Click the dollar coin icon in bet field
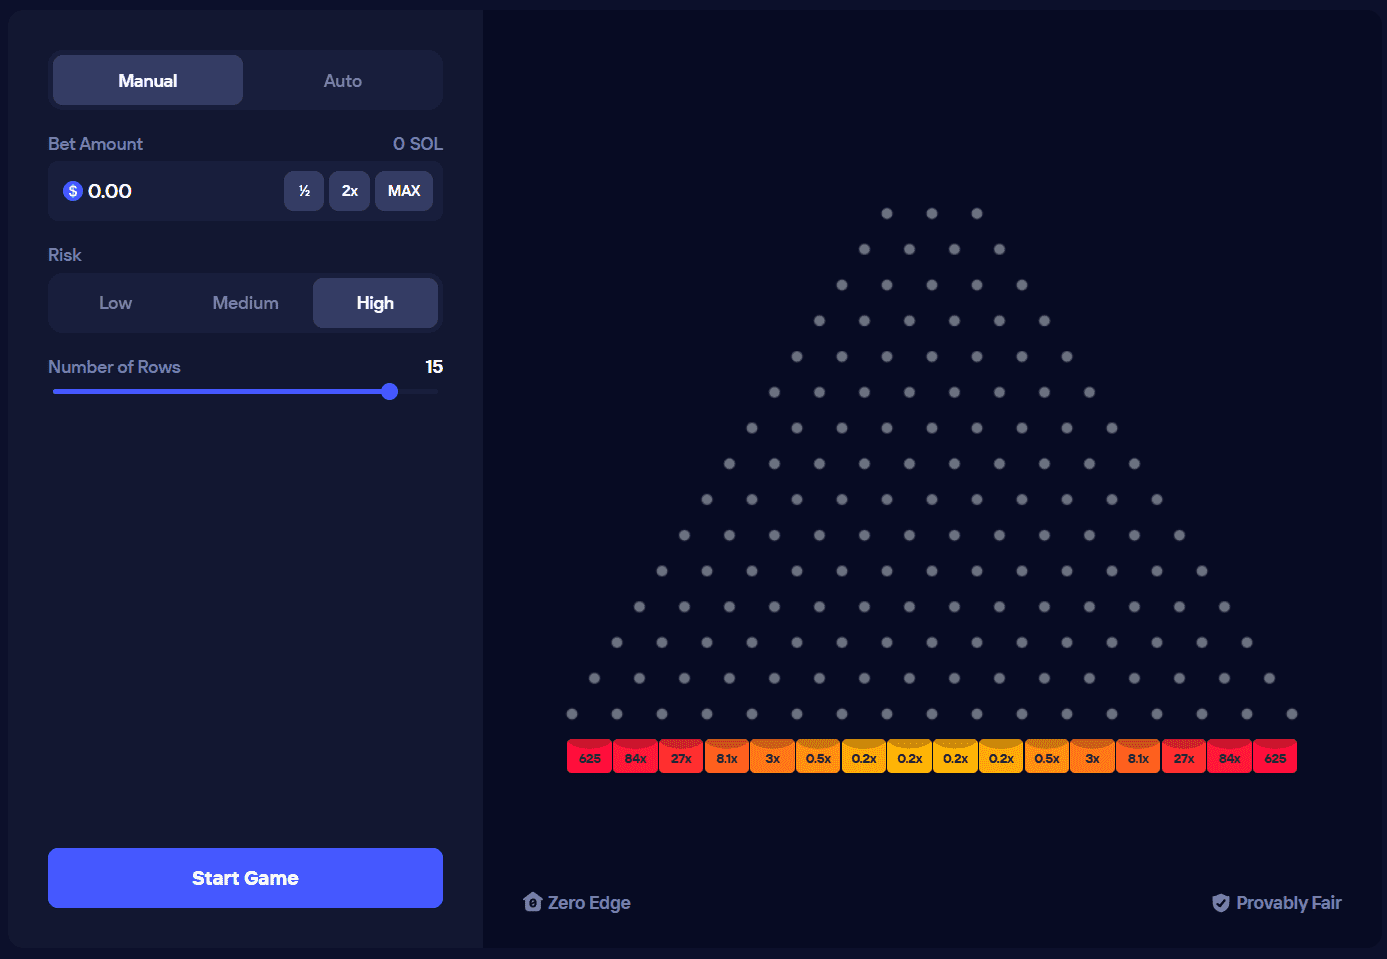 coord(72,190)
